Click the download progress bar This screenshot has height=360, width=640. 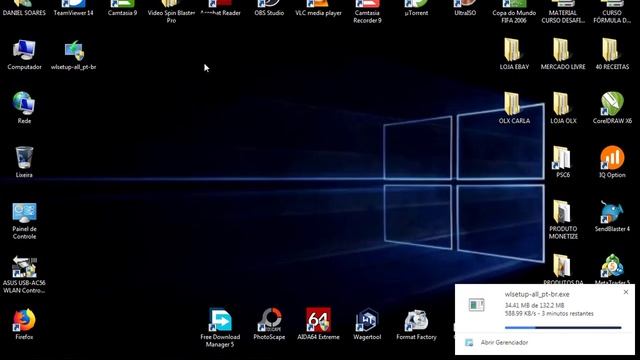pos(563,327)
